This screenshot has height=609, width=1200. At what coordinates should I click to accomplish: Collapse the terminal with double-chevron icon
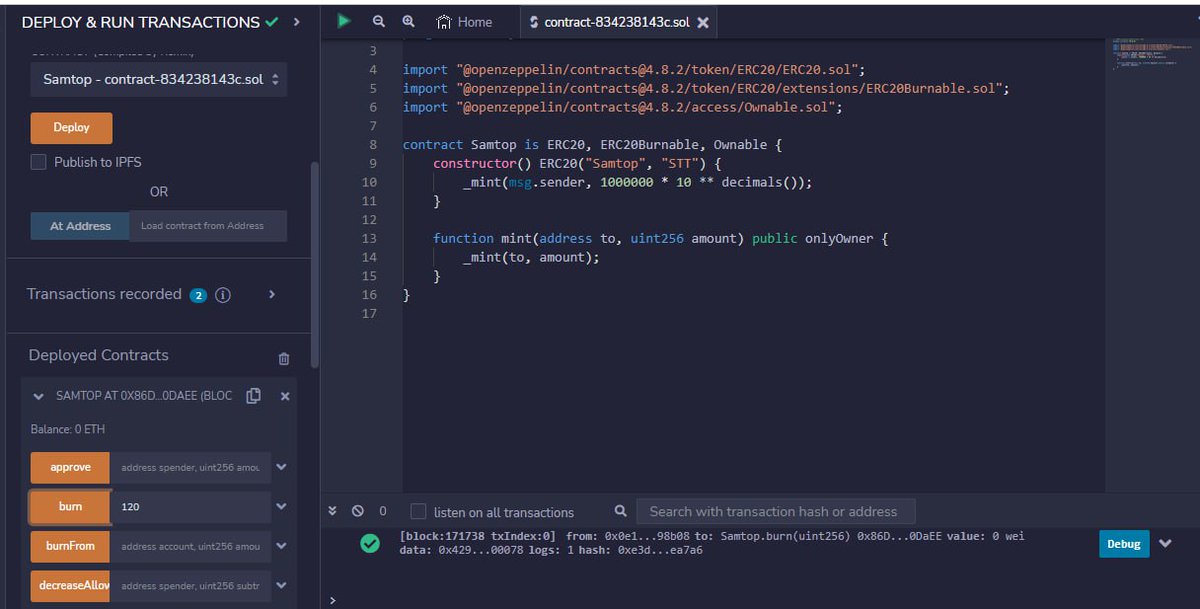click(334, 511)
